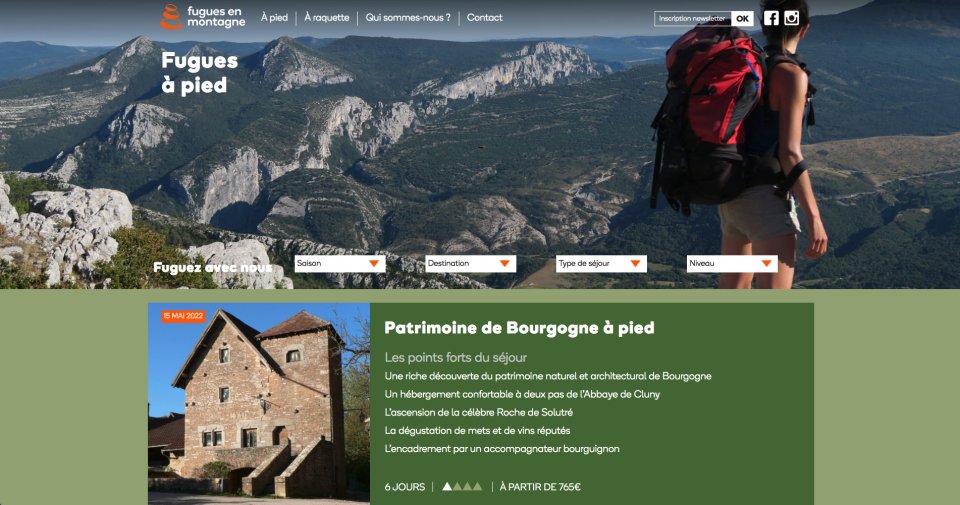Open the Instagram page icon
Image resolution: width=960 pixels, height=505 pixels.
point(792,18)
